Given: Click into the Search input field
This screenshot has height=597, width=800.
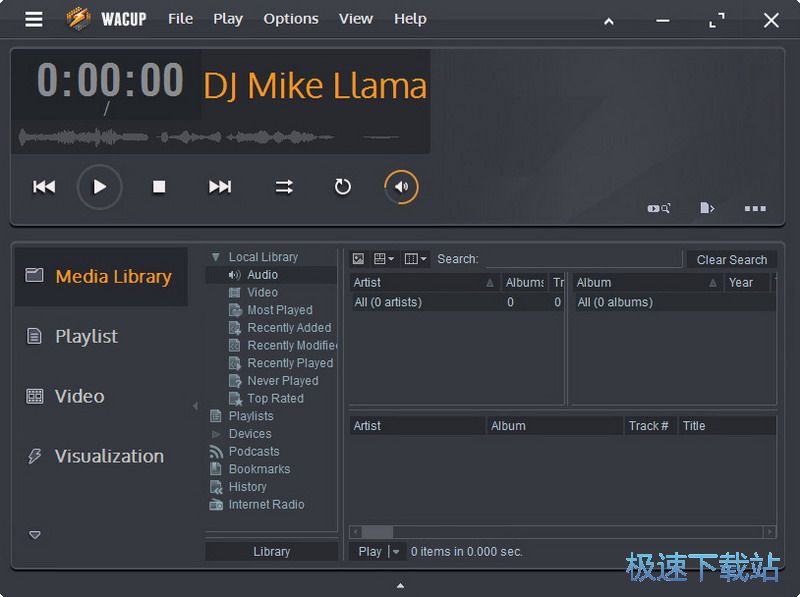Looking at the screenshot, I should tap(582, 259).
